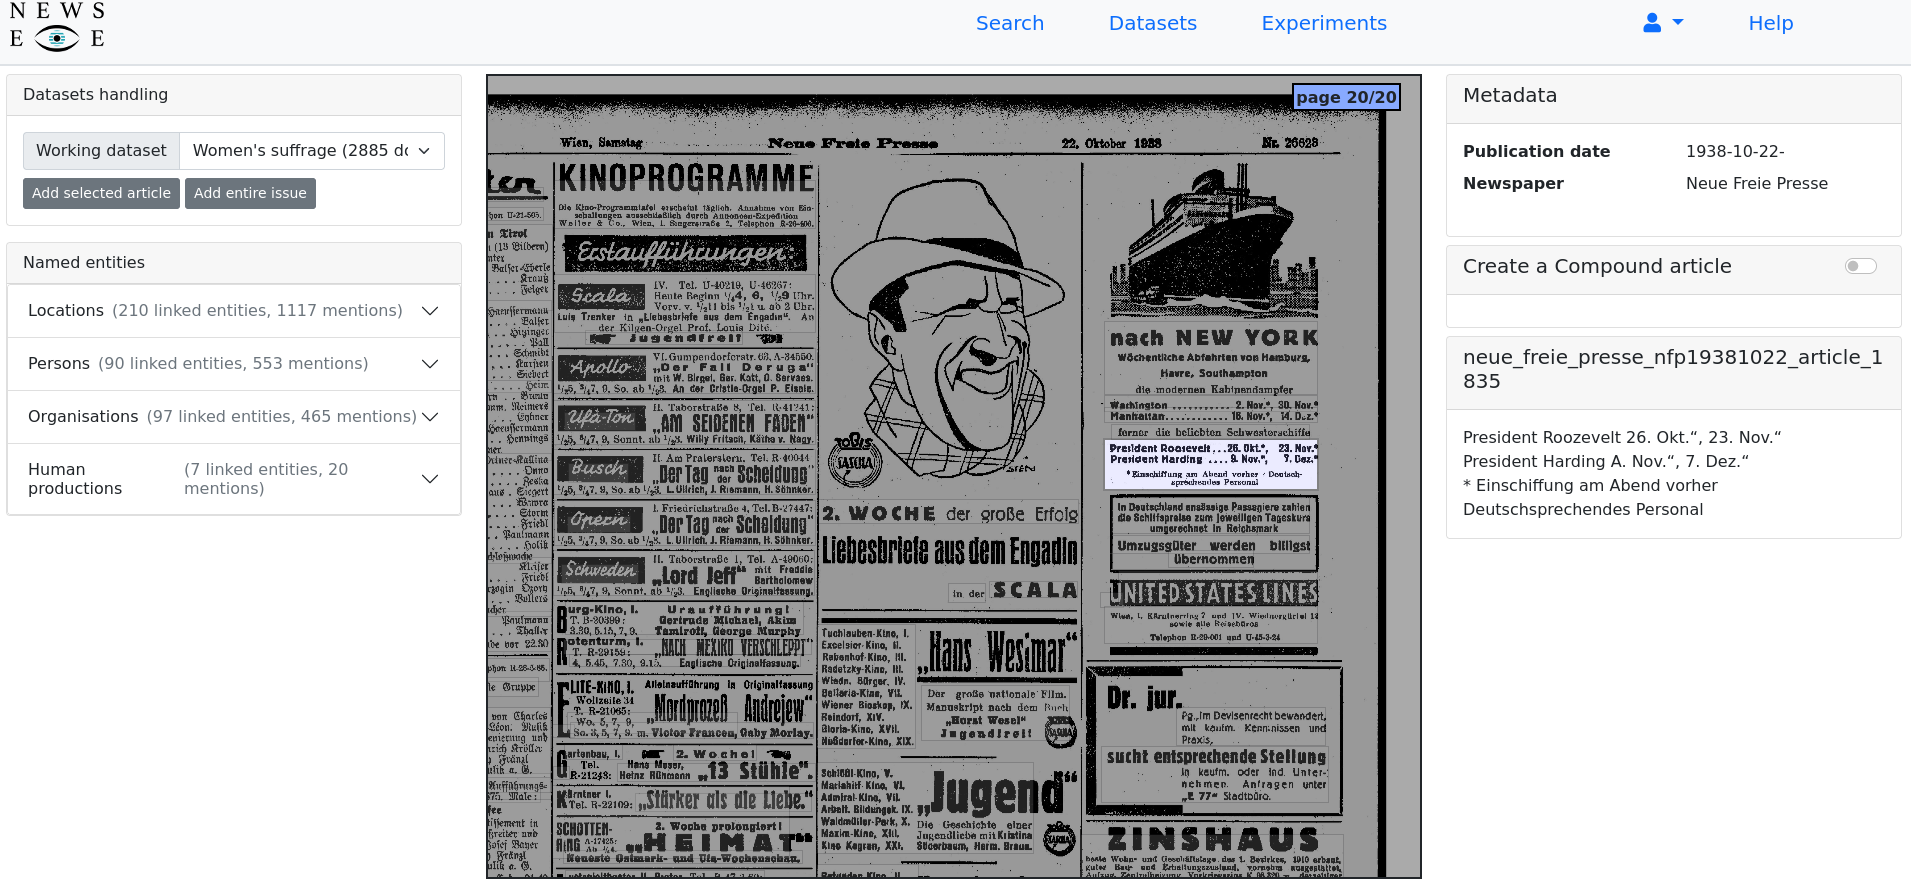Image resolution: width=1911 pixels, height=889 pixels.
Task: Open the Help link
Action: point(1771,23)
